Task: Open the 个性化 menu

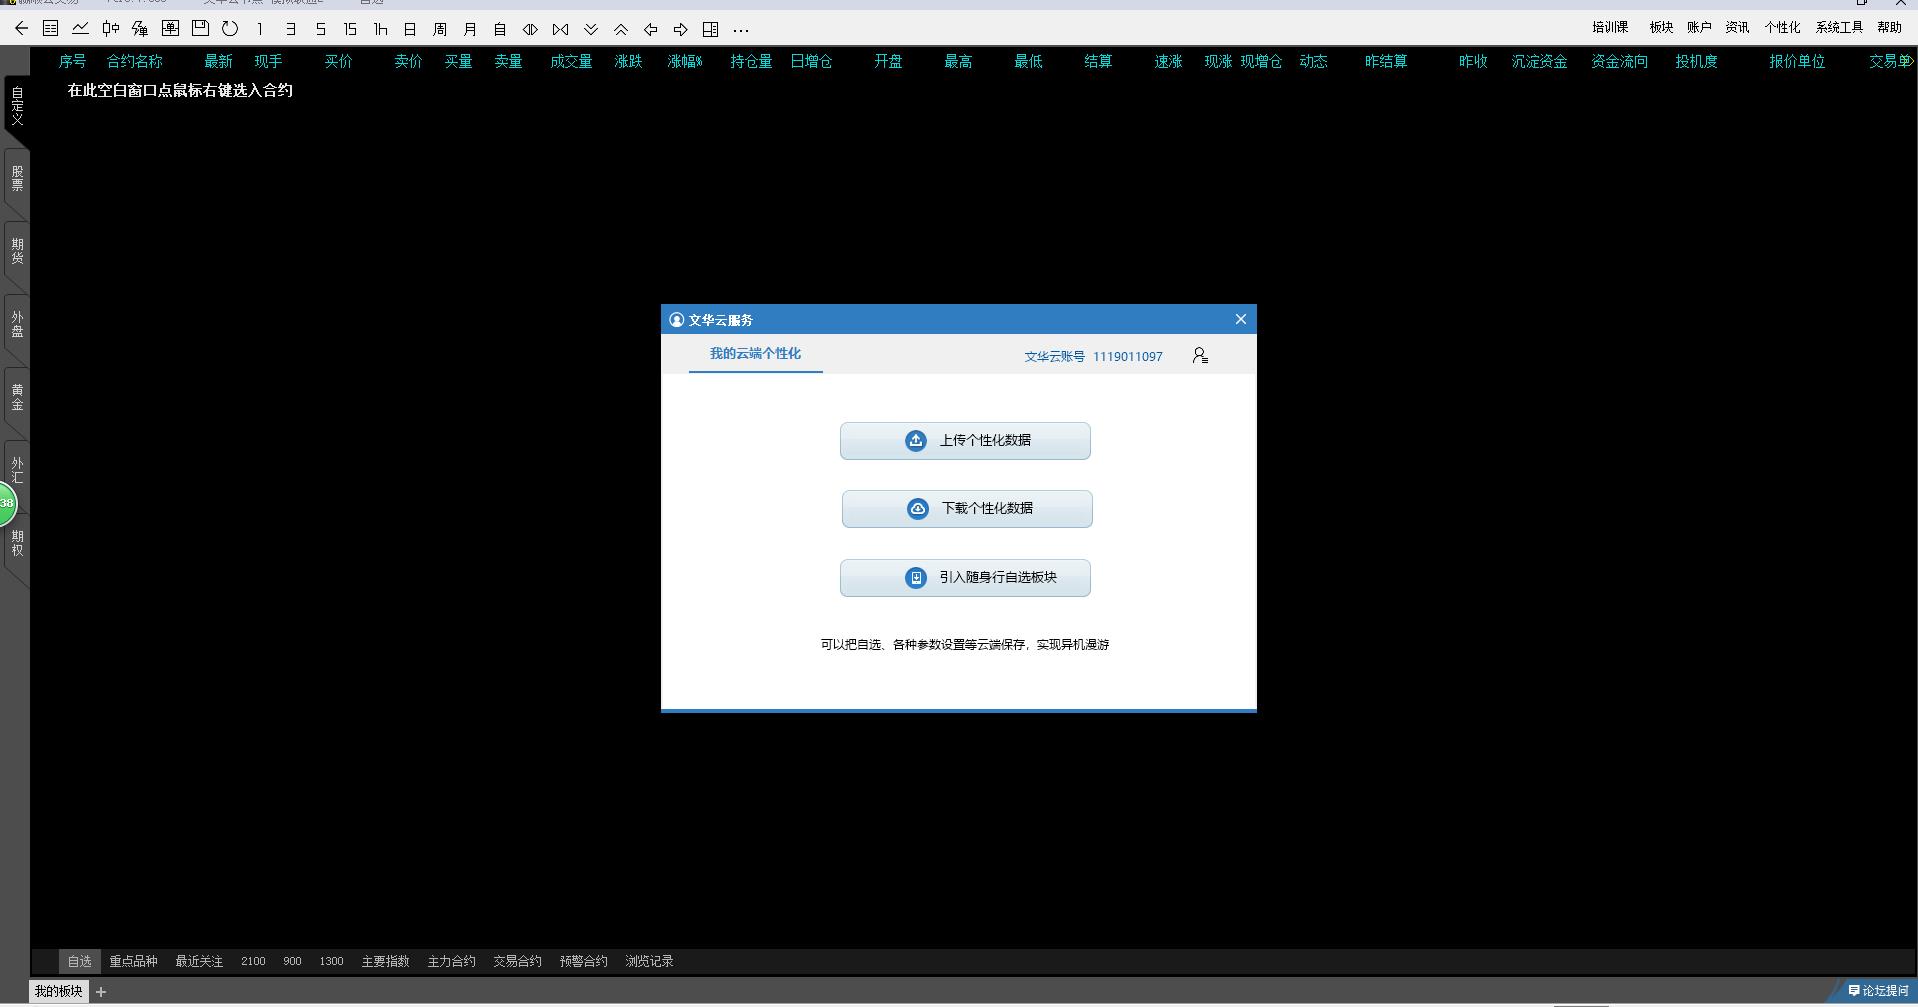Action: click(x=1781, y=28)
